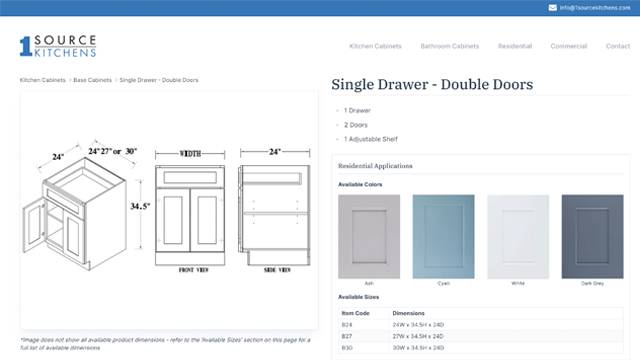The width and height of the screenshot is (640, 360).
Task: Click the Dark Grey color name label
Action: 592,283
